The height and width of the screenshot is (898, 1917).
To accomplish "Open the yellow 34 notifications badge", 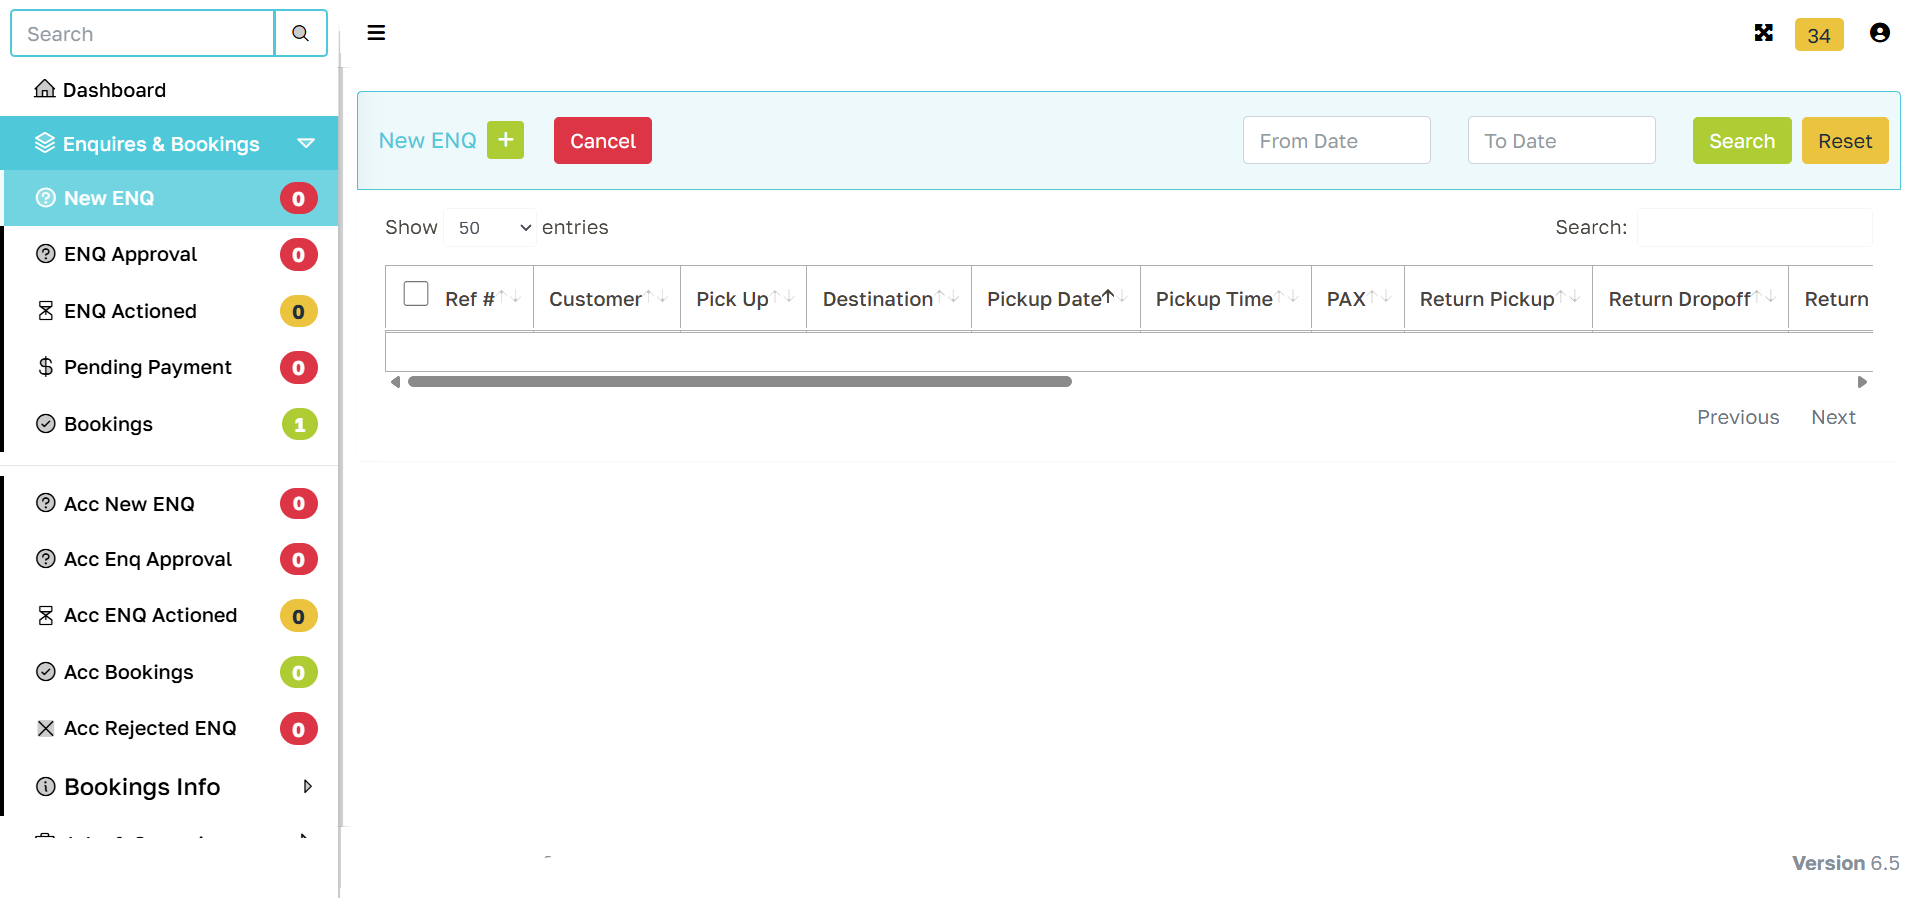I will click(1818, 35).
